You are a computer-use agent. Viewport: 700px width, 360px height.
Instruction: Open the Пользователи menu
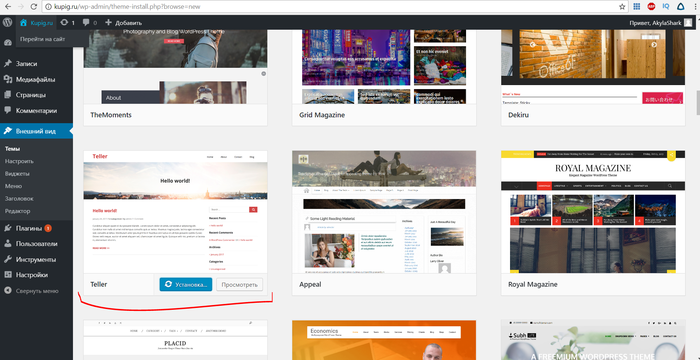(36, 244)
